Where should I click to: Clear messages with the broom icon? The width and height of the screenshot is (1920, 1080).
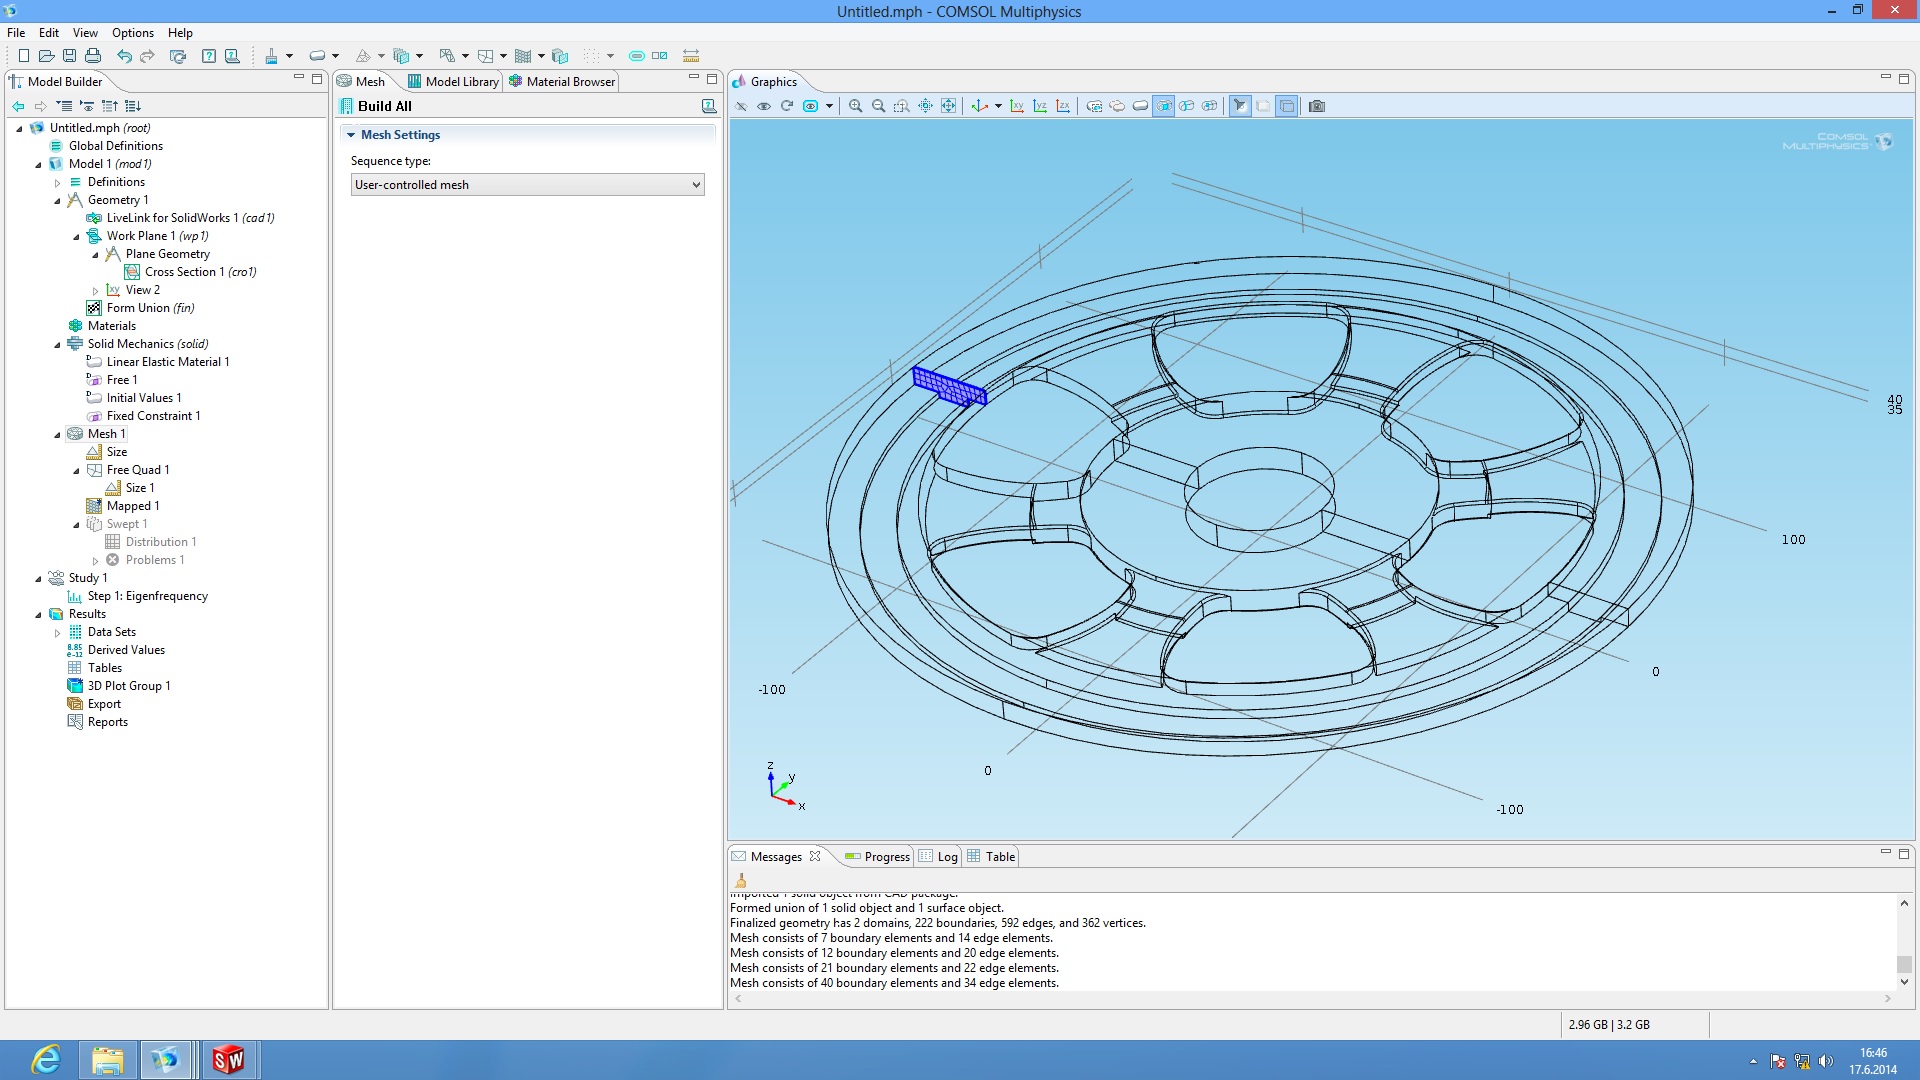tap(741, 881)
